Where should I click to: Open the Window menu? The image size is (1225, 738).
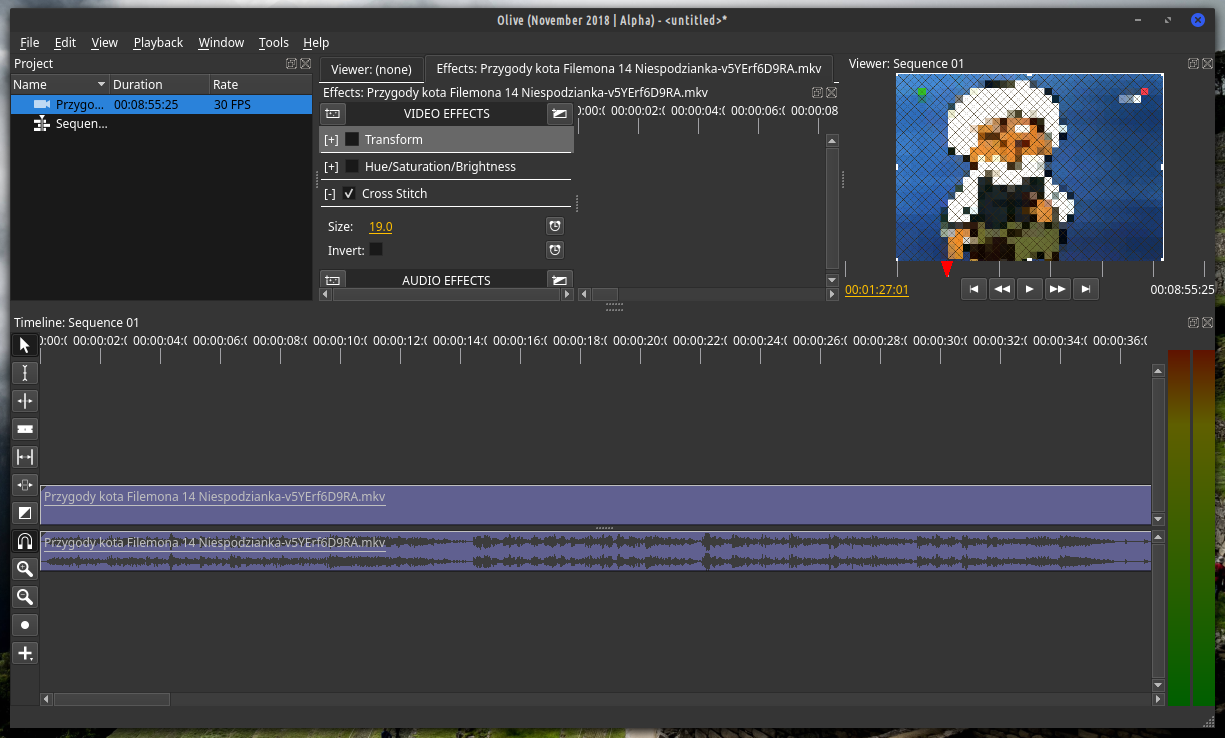221,43
